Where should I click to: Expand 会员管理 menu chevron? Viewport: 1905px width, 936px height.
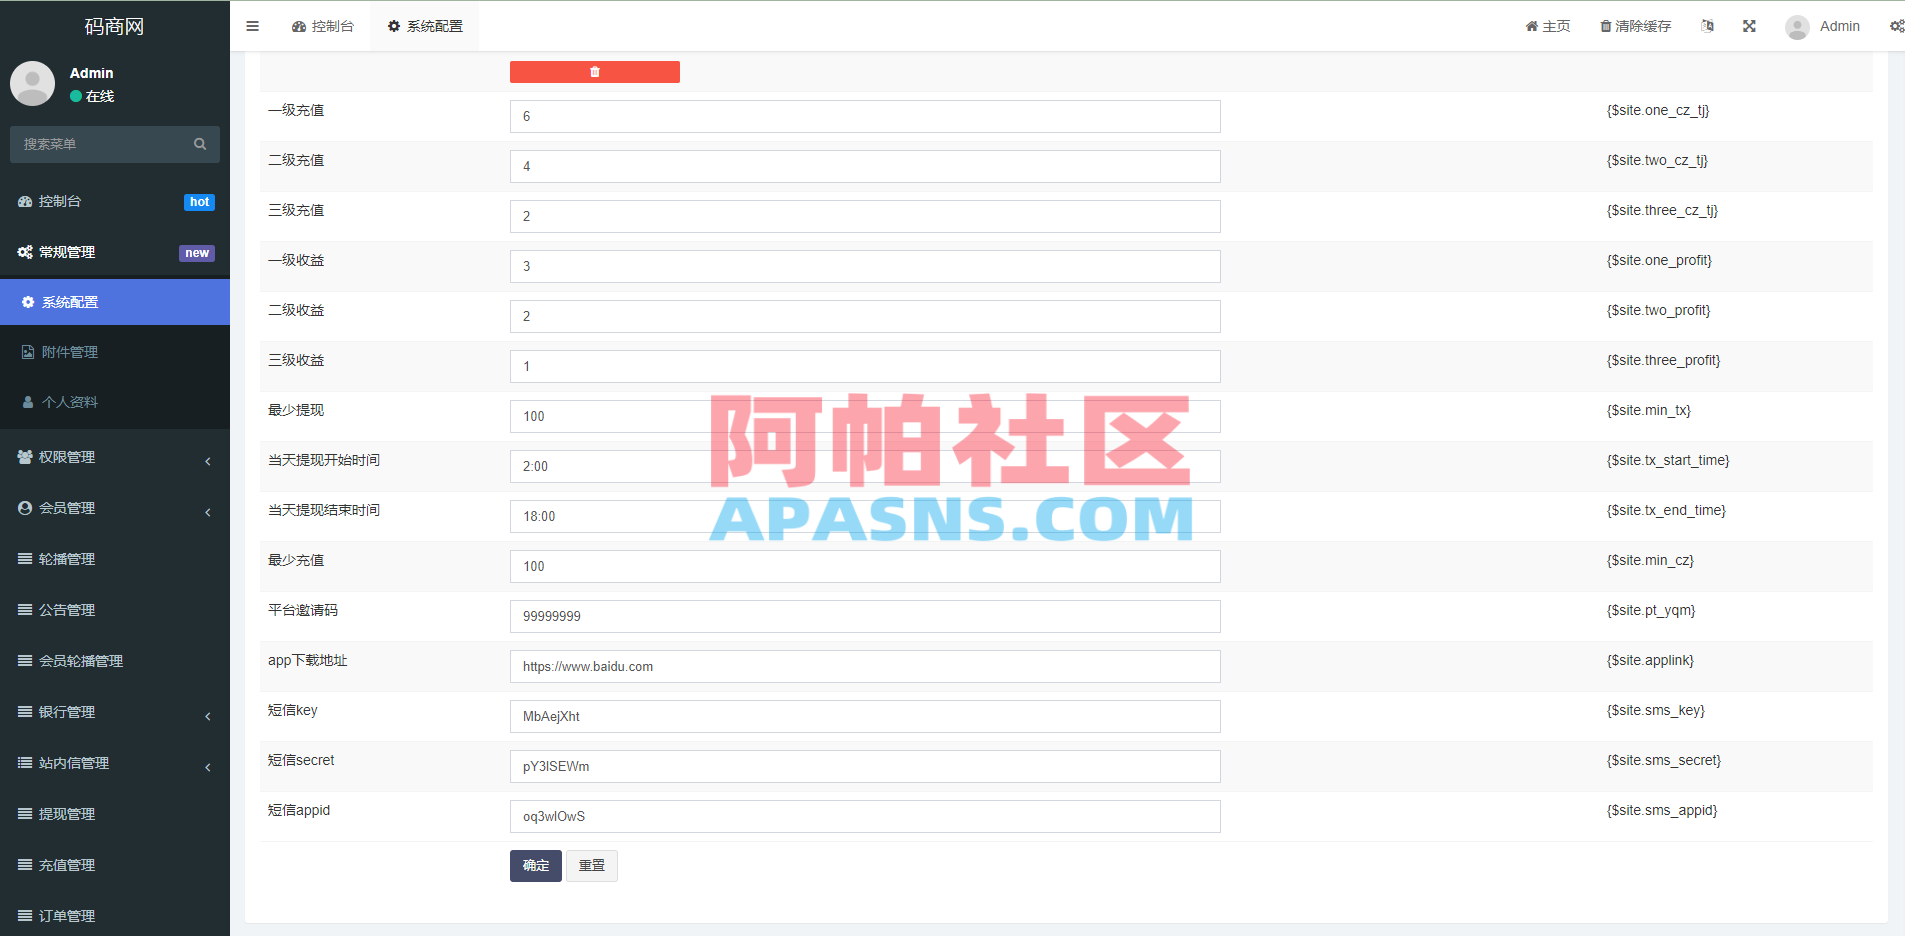[x=208, y=512]
